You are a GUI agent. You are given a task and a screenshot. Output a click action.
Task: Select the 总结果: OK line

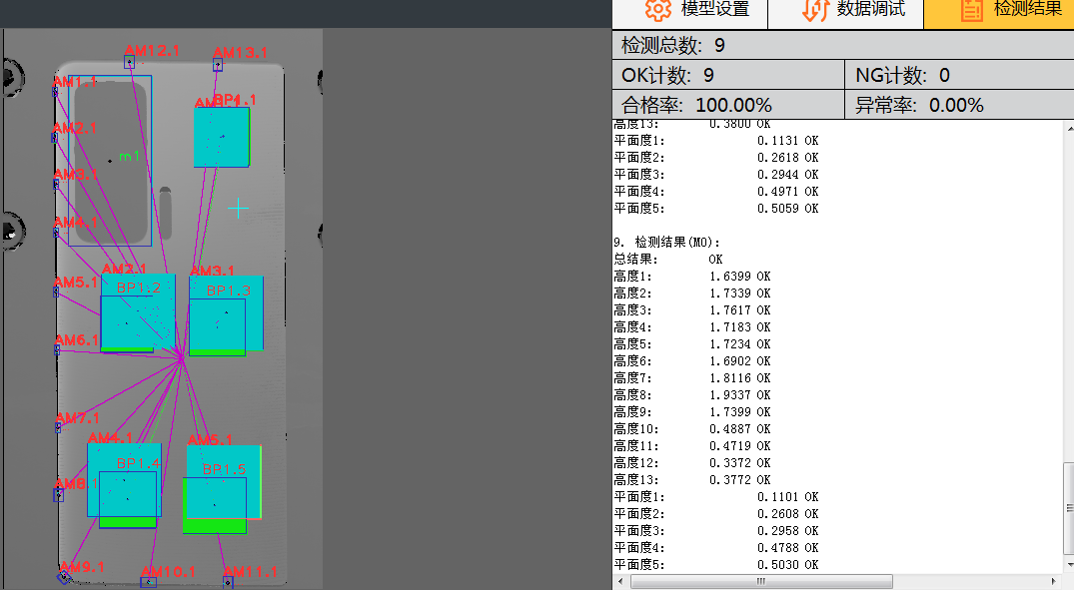point(668,259)
